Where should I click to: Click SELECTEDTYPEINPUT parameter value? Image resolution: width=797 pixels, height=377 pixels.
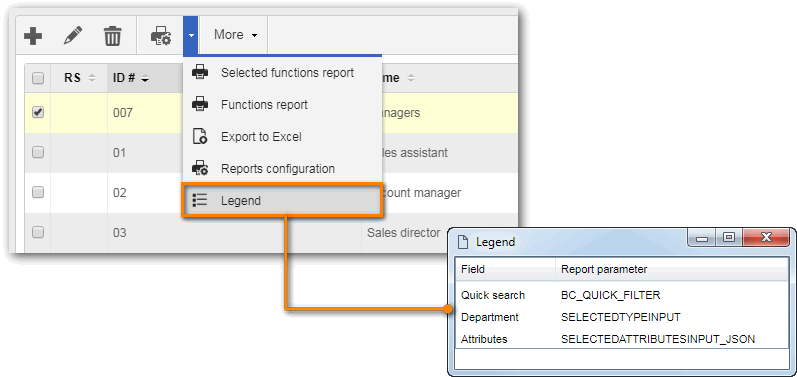[621, 317]
